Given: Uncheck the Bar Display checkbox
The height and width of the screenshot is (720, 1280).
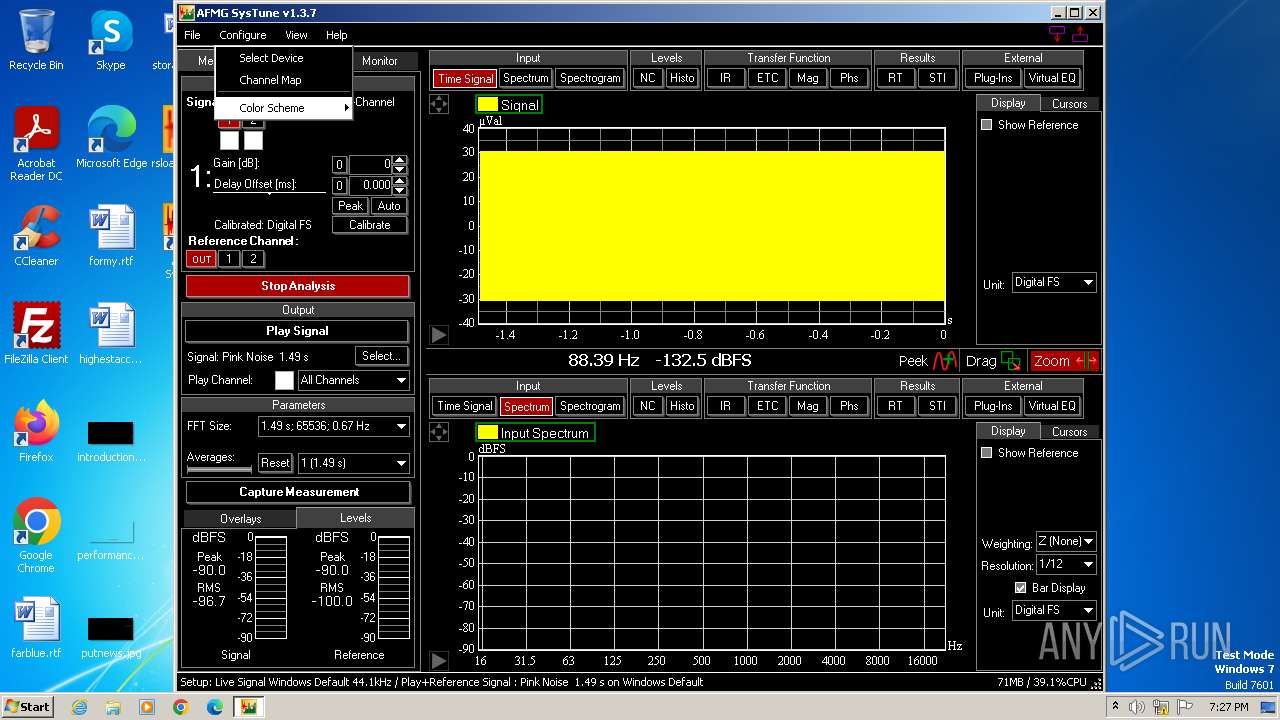Looking at the screenshot, I should point(1020,588).
